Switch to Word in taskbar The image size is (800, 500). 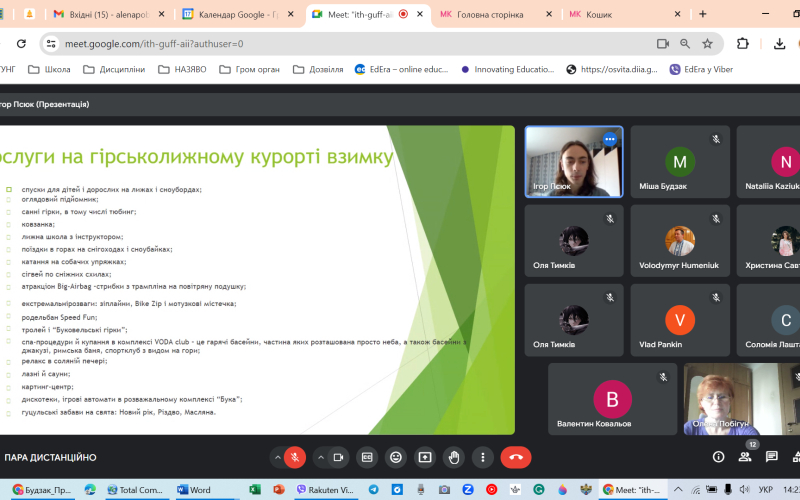click(x=194, y=490)
